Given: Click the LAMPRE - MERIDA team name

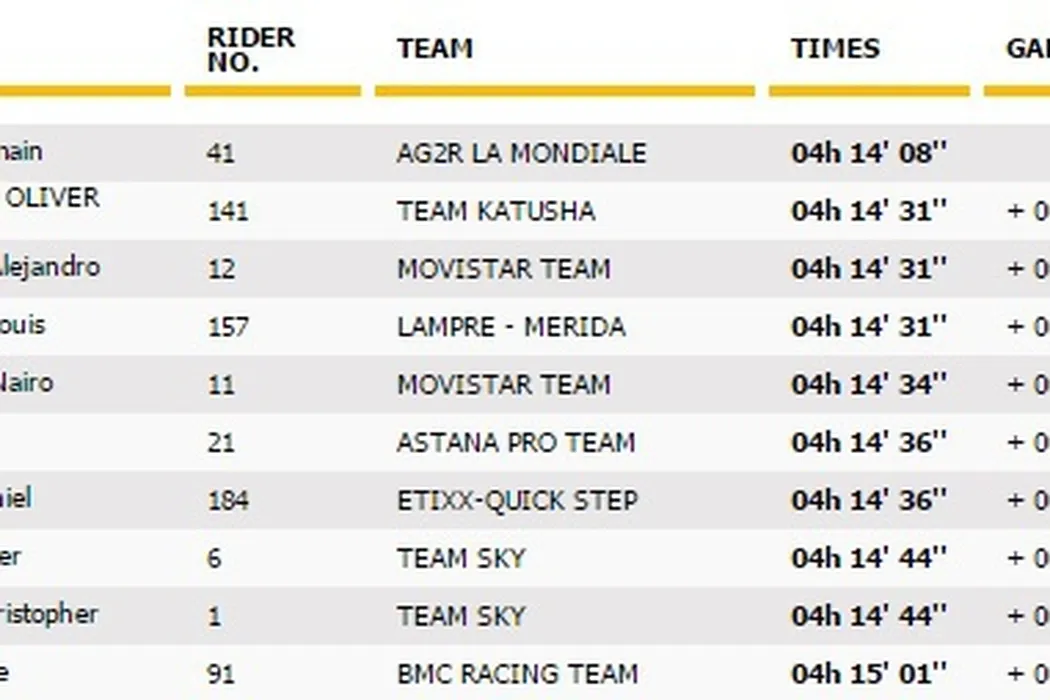Looking at the screenshot, I should point(511,327).
